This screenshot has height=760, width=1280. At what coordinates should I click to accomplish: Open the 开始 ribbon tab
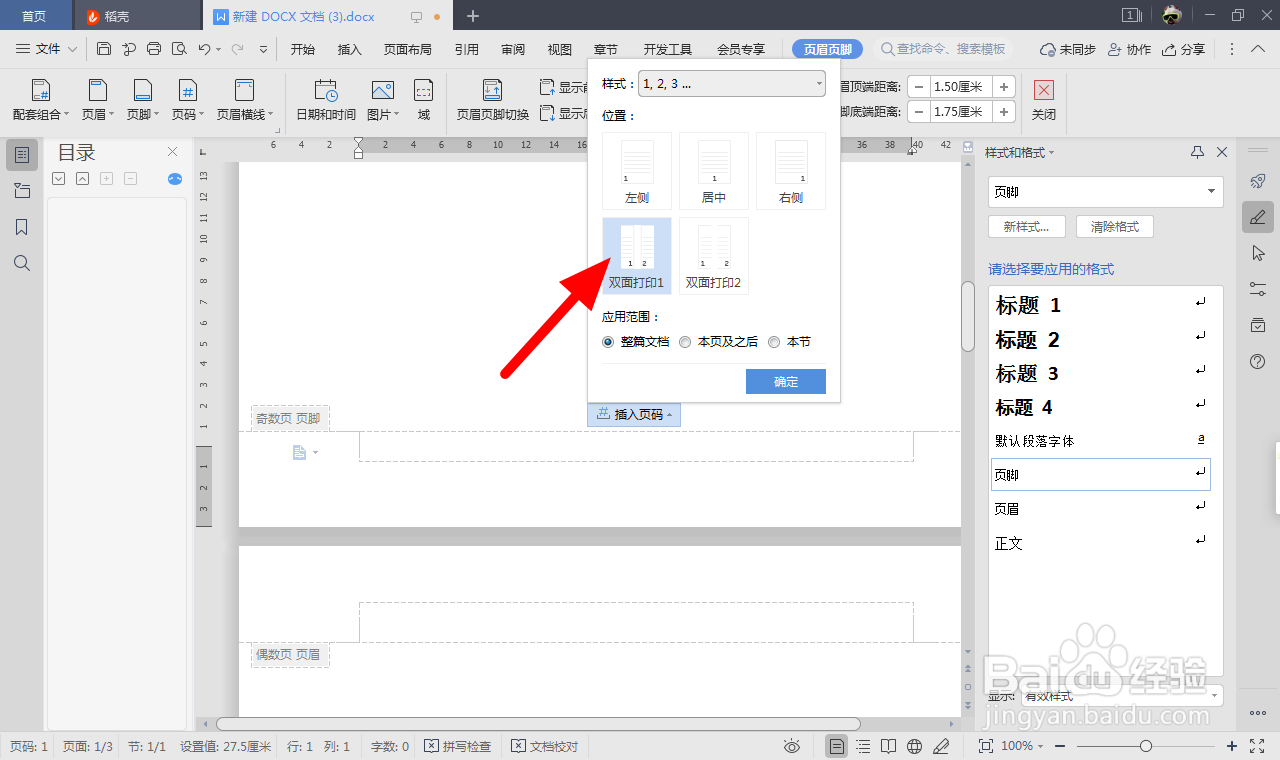point(303,49)
